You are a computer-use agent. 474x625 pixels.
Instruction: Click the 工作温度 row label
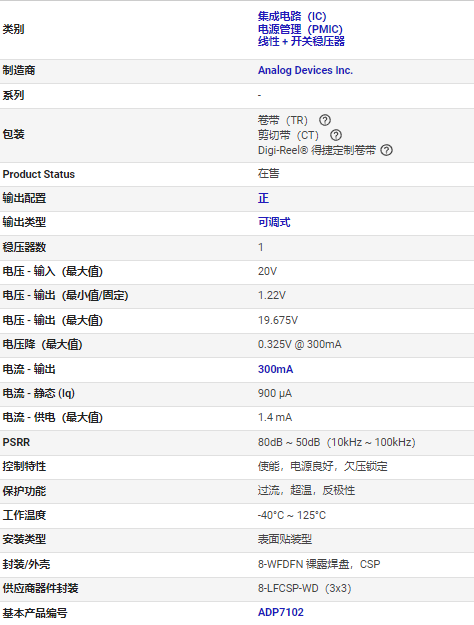coord(24,515)
